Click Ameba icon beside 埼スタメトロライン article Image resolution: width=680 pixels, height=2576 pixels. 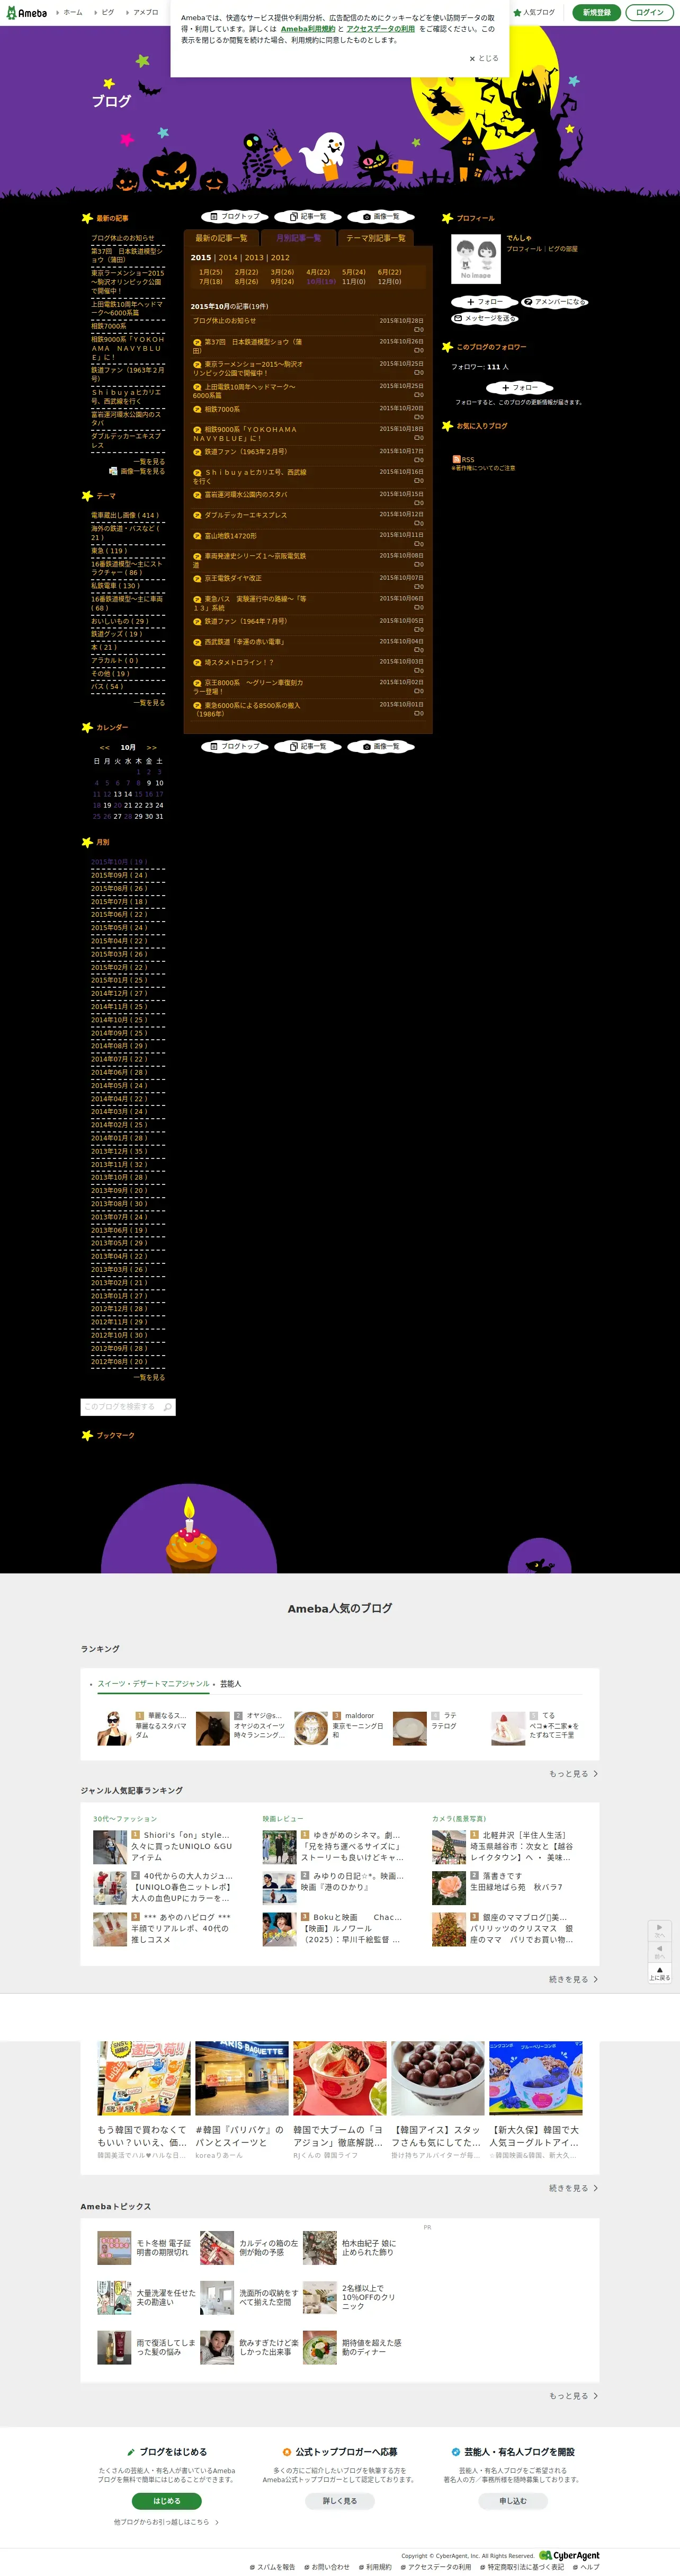(197, 662)
